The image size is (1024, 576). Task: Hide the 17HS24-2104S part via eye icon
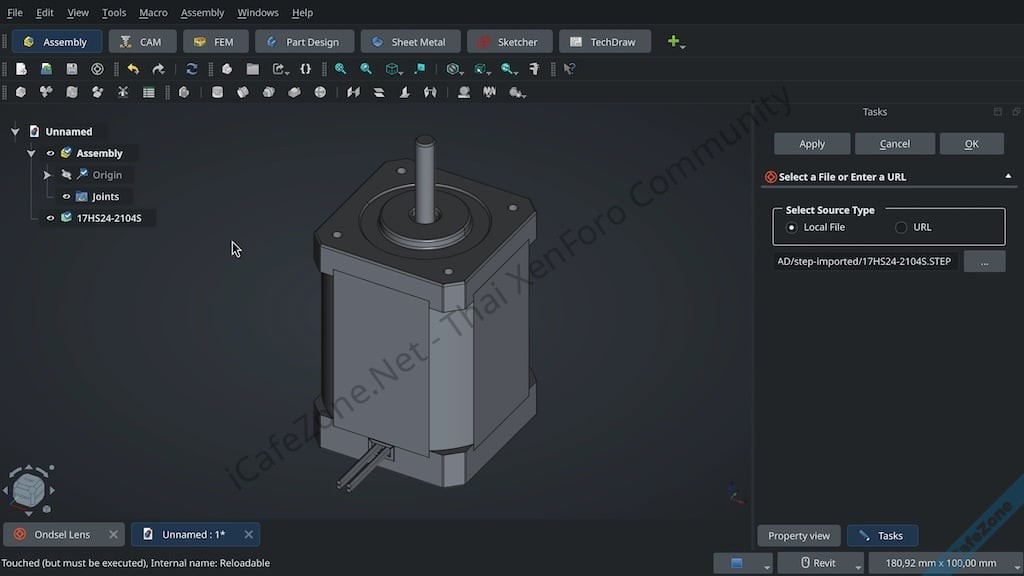click(x=51, y=218)
